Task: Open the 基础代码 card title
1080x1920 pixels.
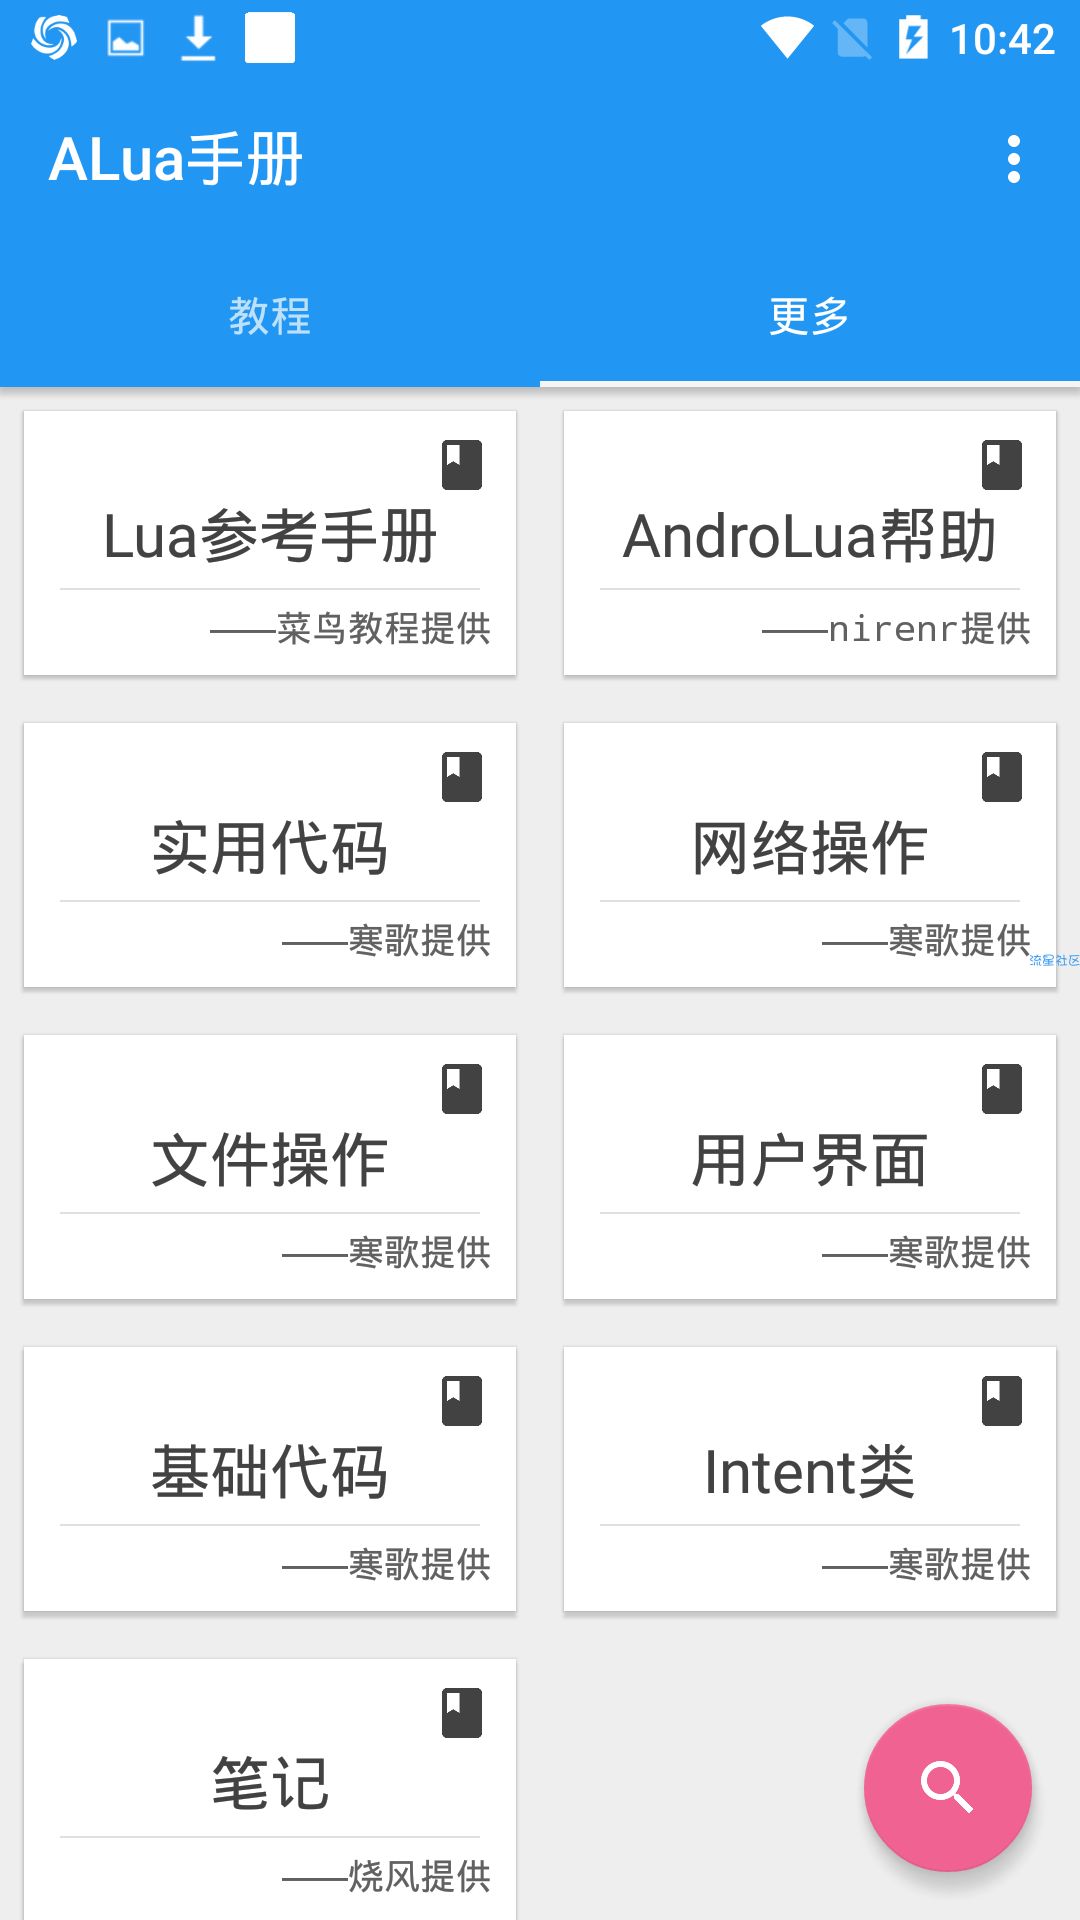Action: pos(270,1472)
